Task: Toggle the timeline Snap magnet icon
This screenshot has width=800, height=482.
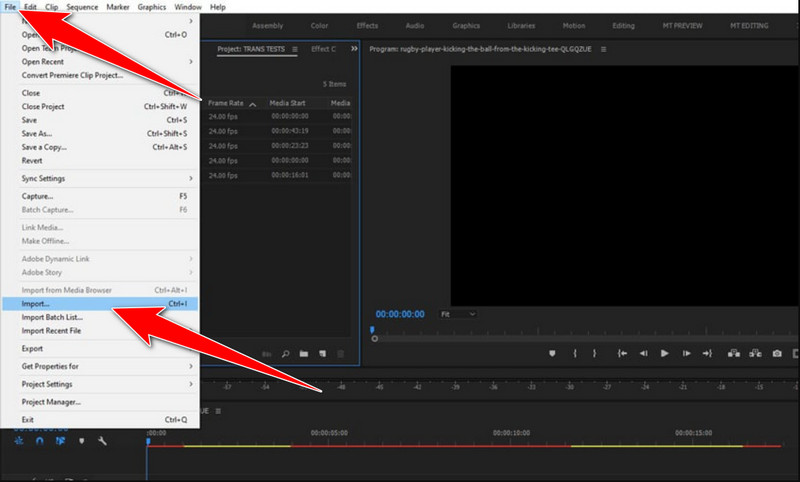Action: pos(40,441)
